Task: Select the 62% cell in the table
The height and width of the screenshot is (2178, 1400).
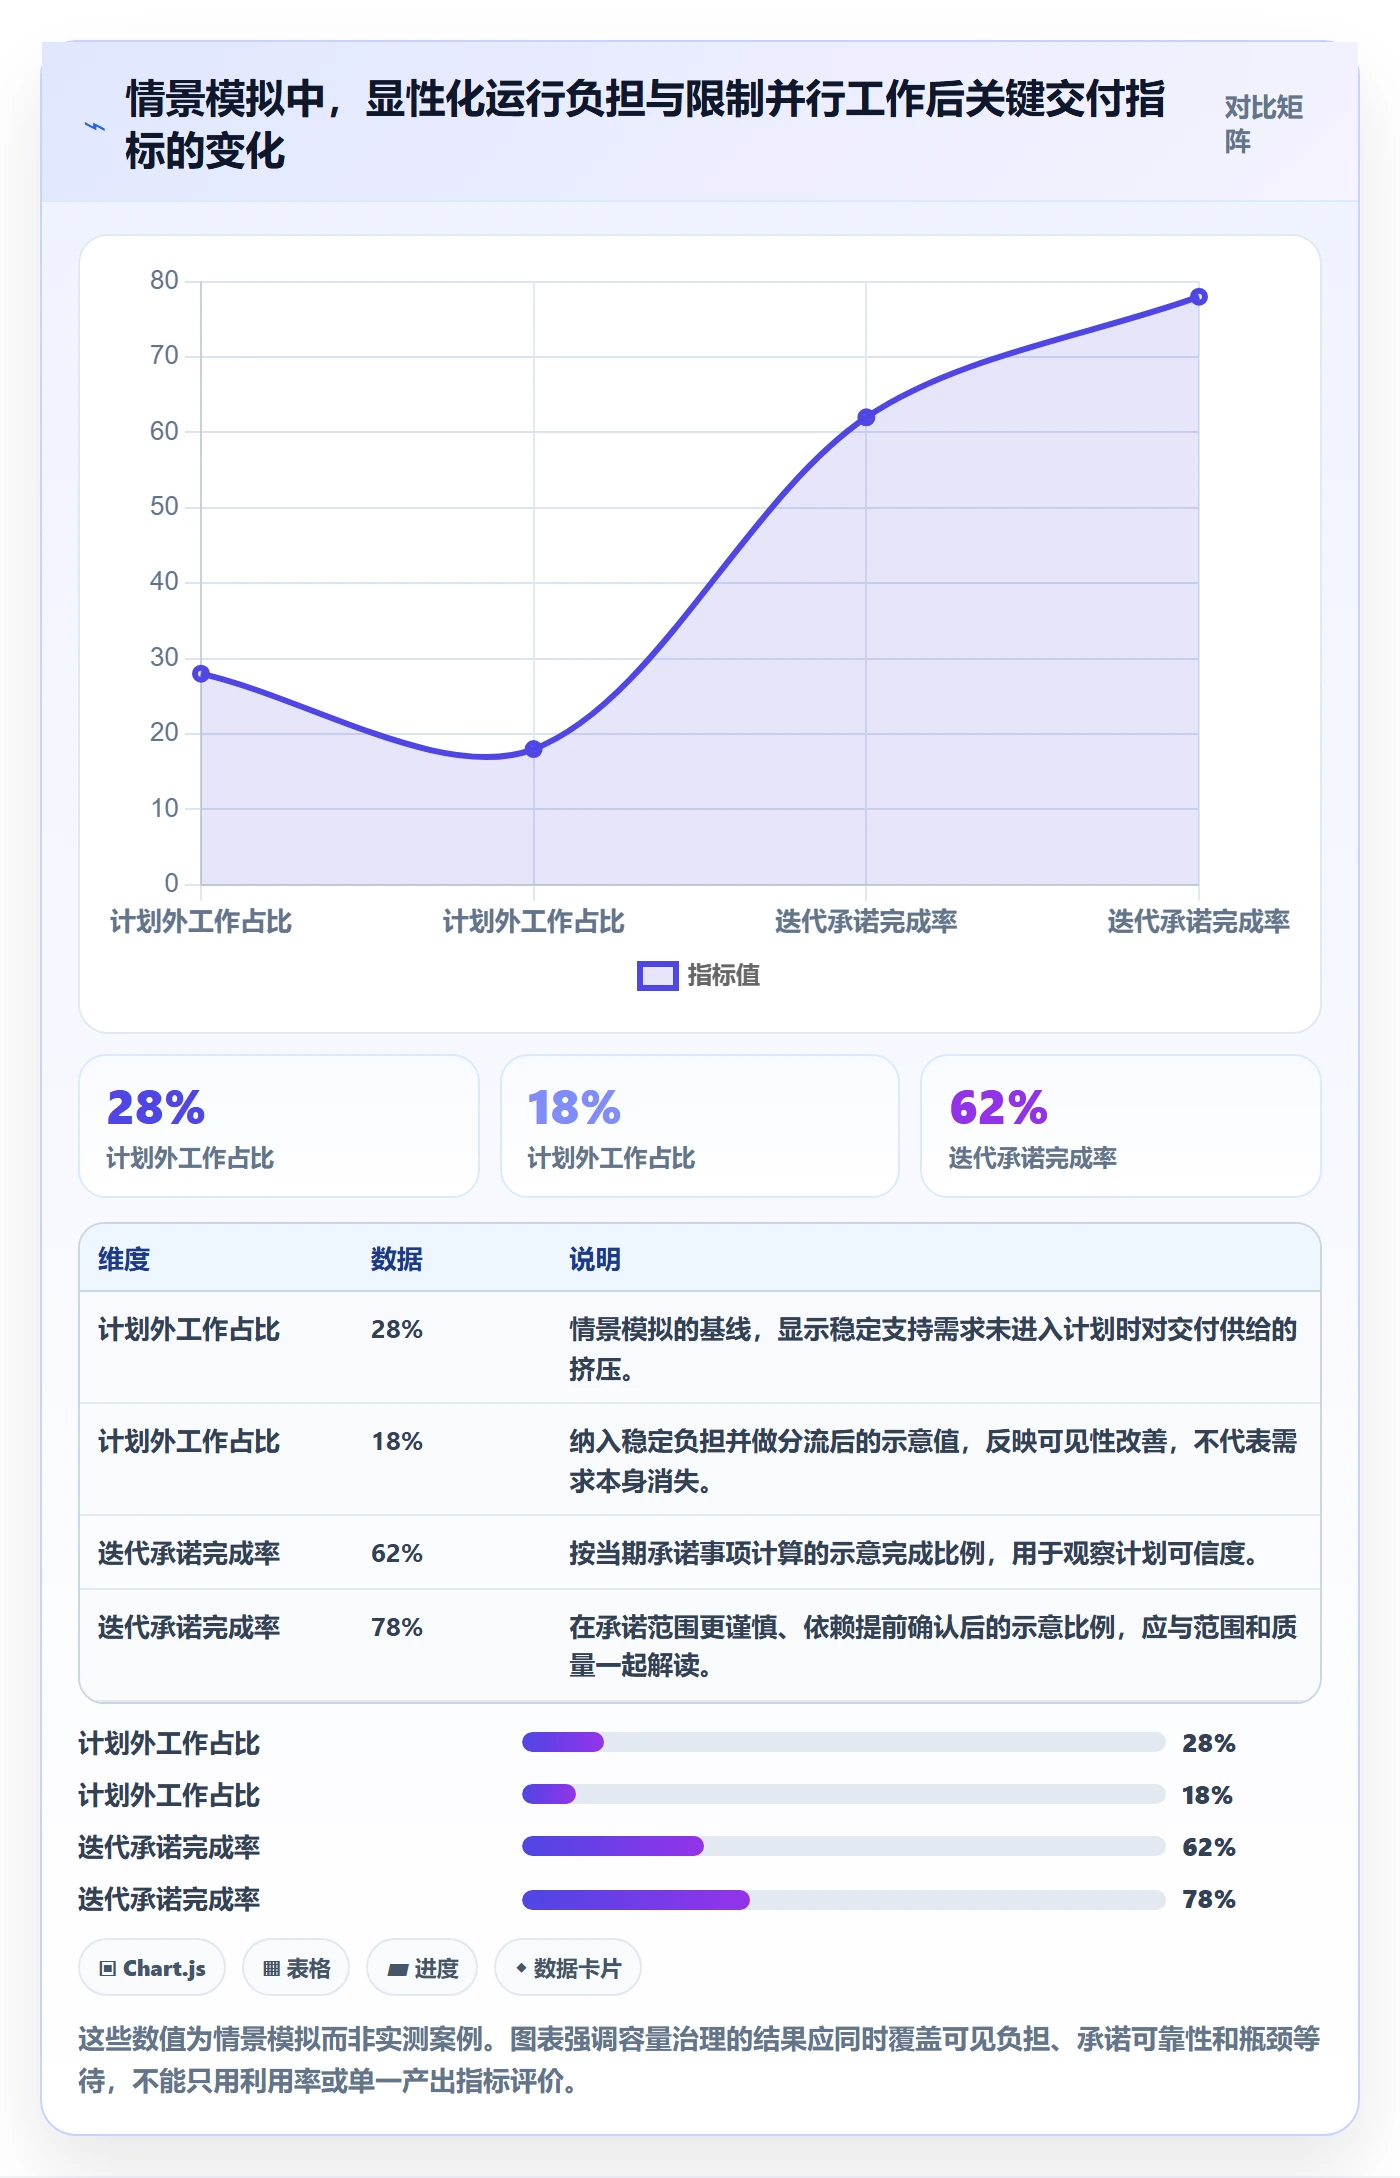Action: click(397, 1554)
